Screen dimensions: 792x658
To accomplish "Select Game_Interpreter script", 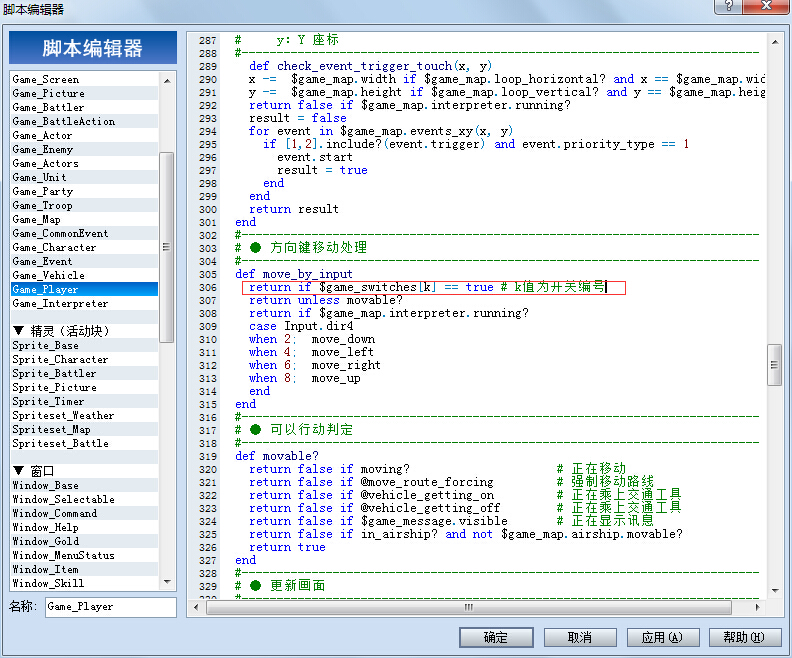I will pos(84,303).
